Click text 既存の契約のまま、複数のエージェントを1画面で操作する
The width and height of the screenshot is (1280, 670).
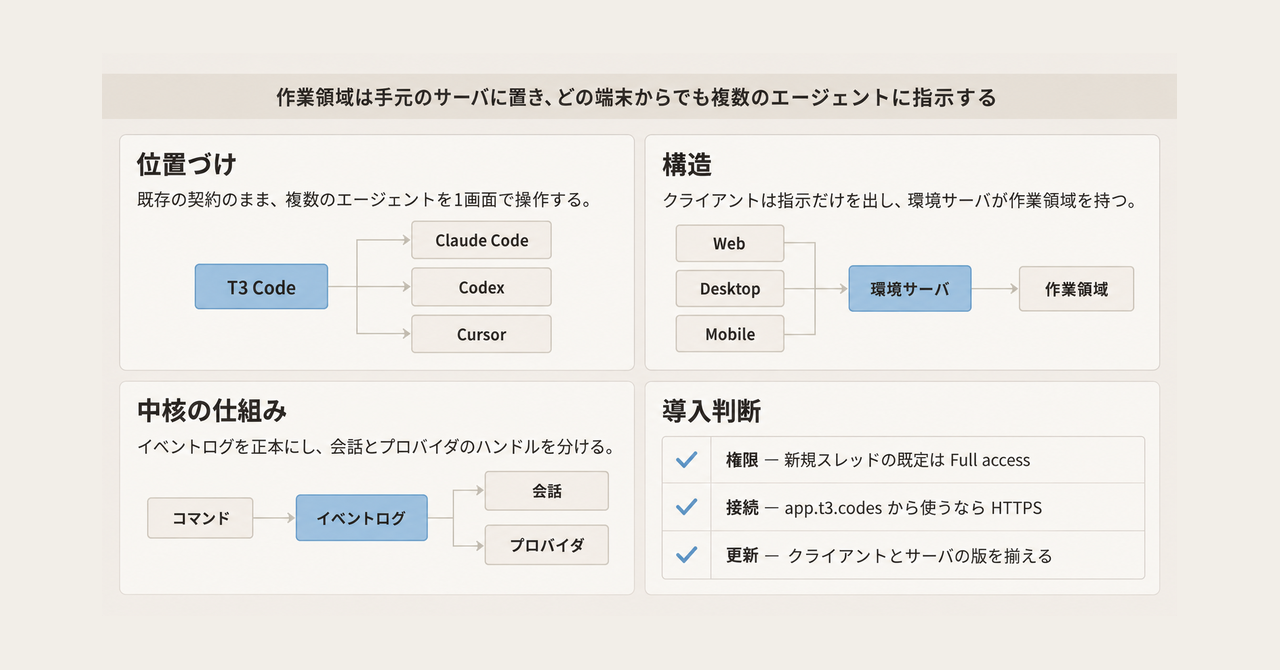coord(364,200)
